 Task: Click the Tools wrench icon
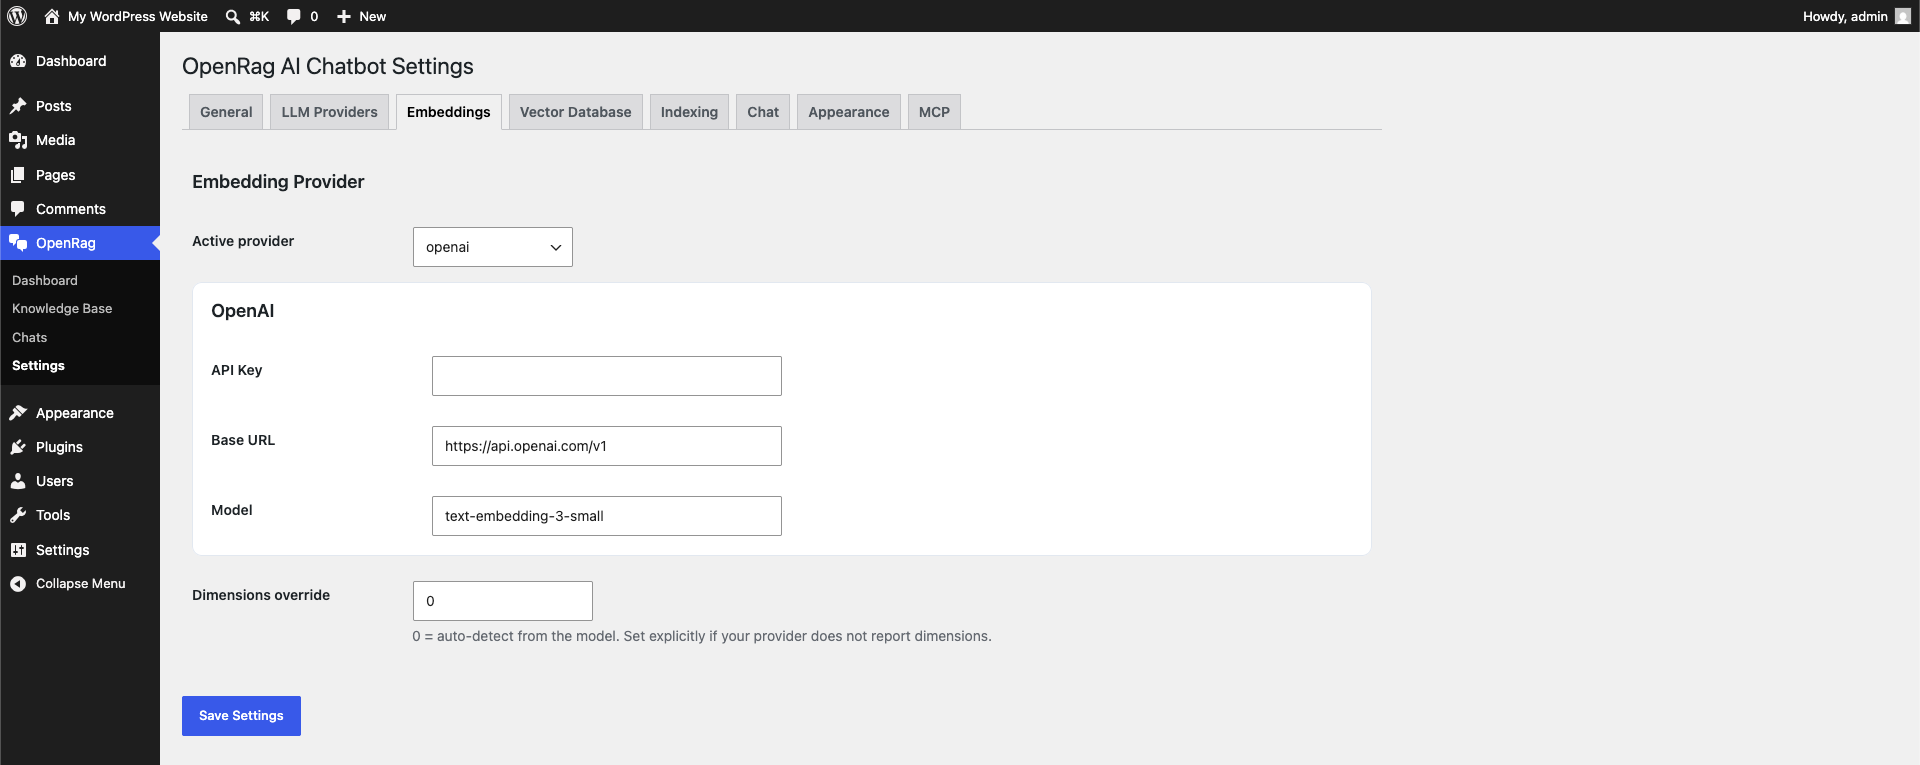click(18, 515)
